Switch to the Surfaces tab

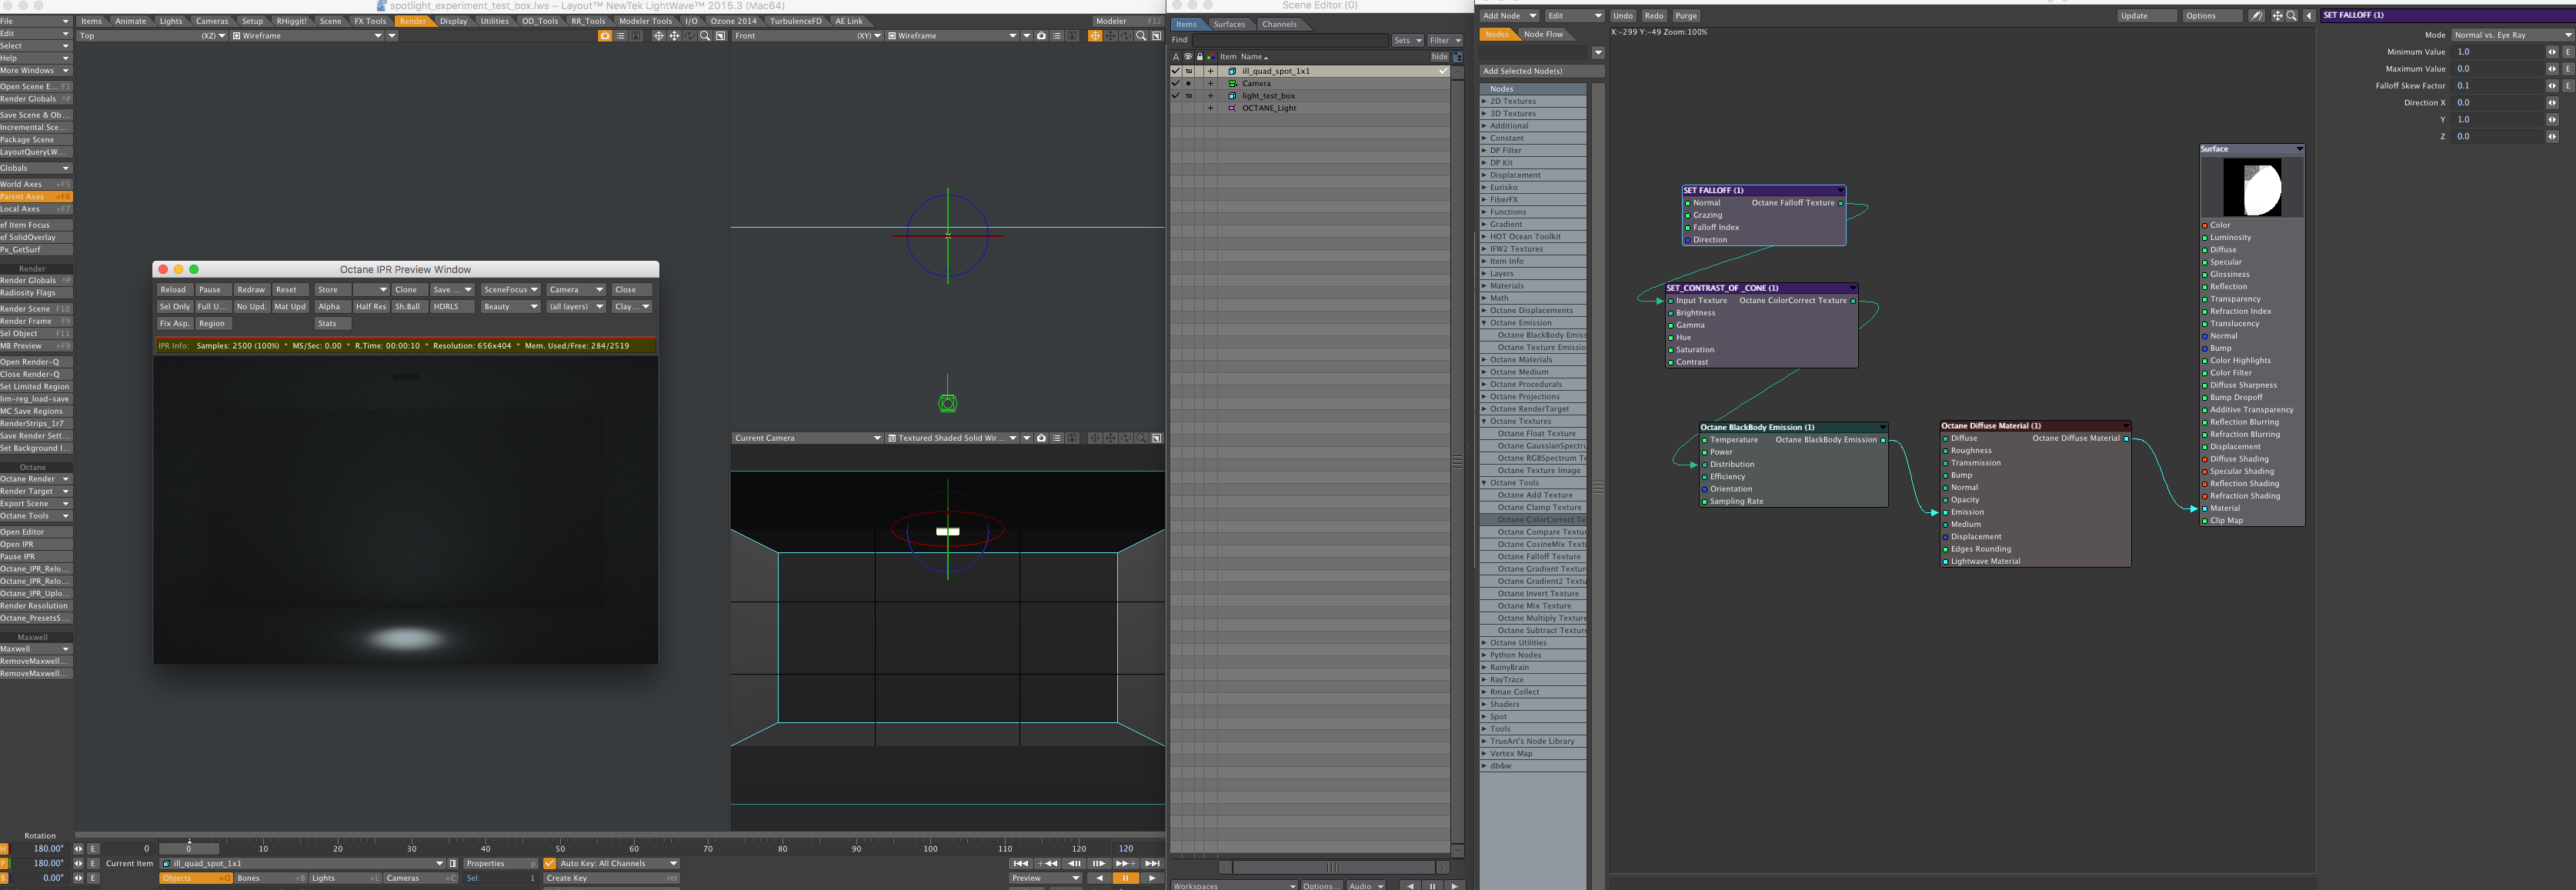click(x=1229, y=24)
